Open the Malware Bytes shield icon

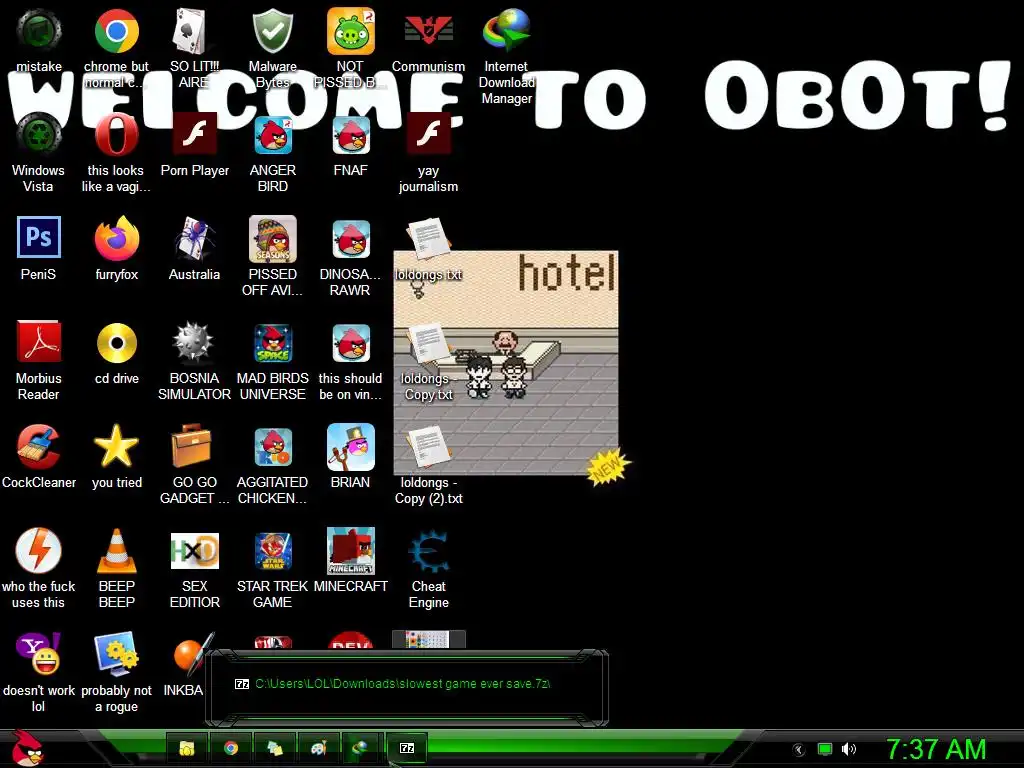tap(272, 31)
